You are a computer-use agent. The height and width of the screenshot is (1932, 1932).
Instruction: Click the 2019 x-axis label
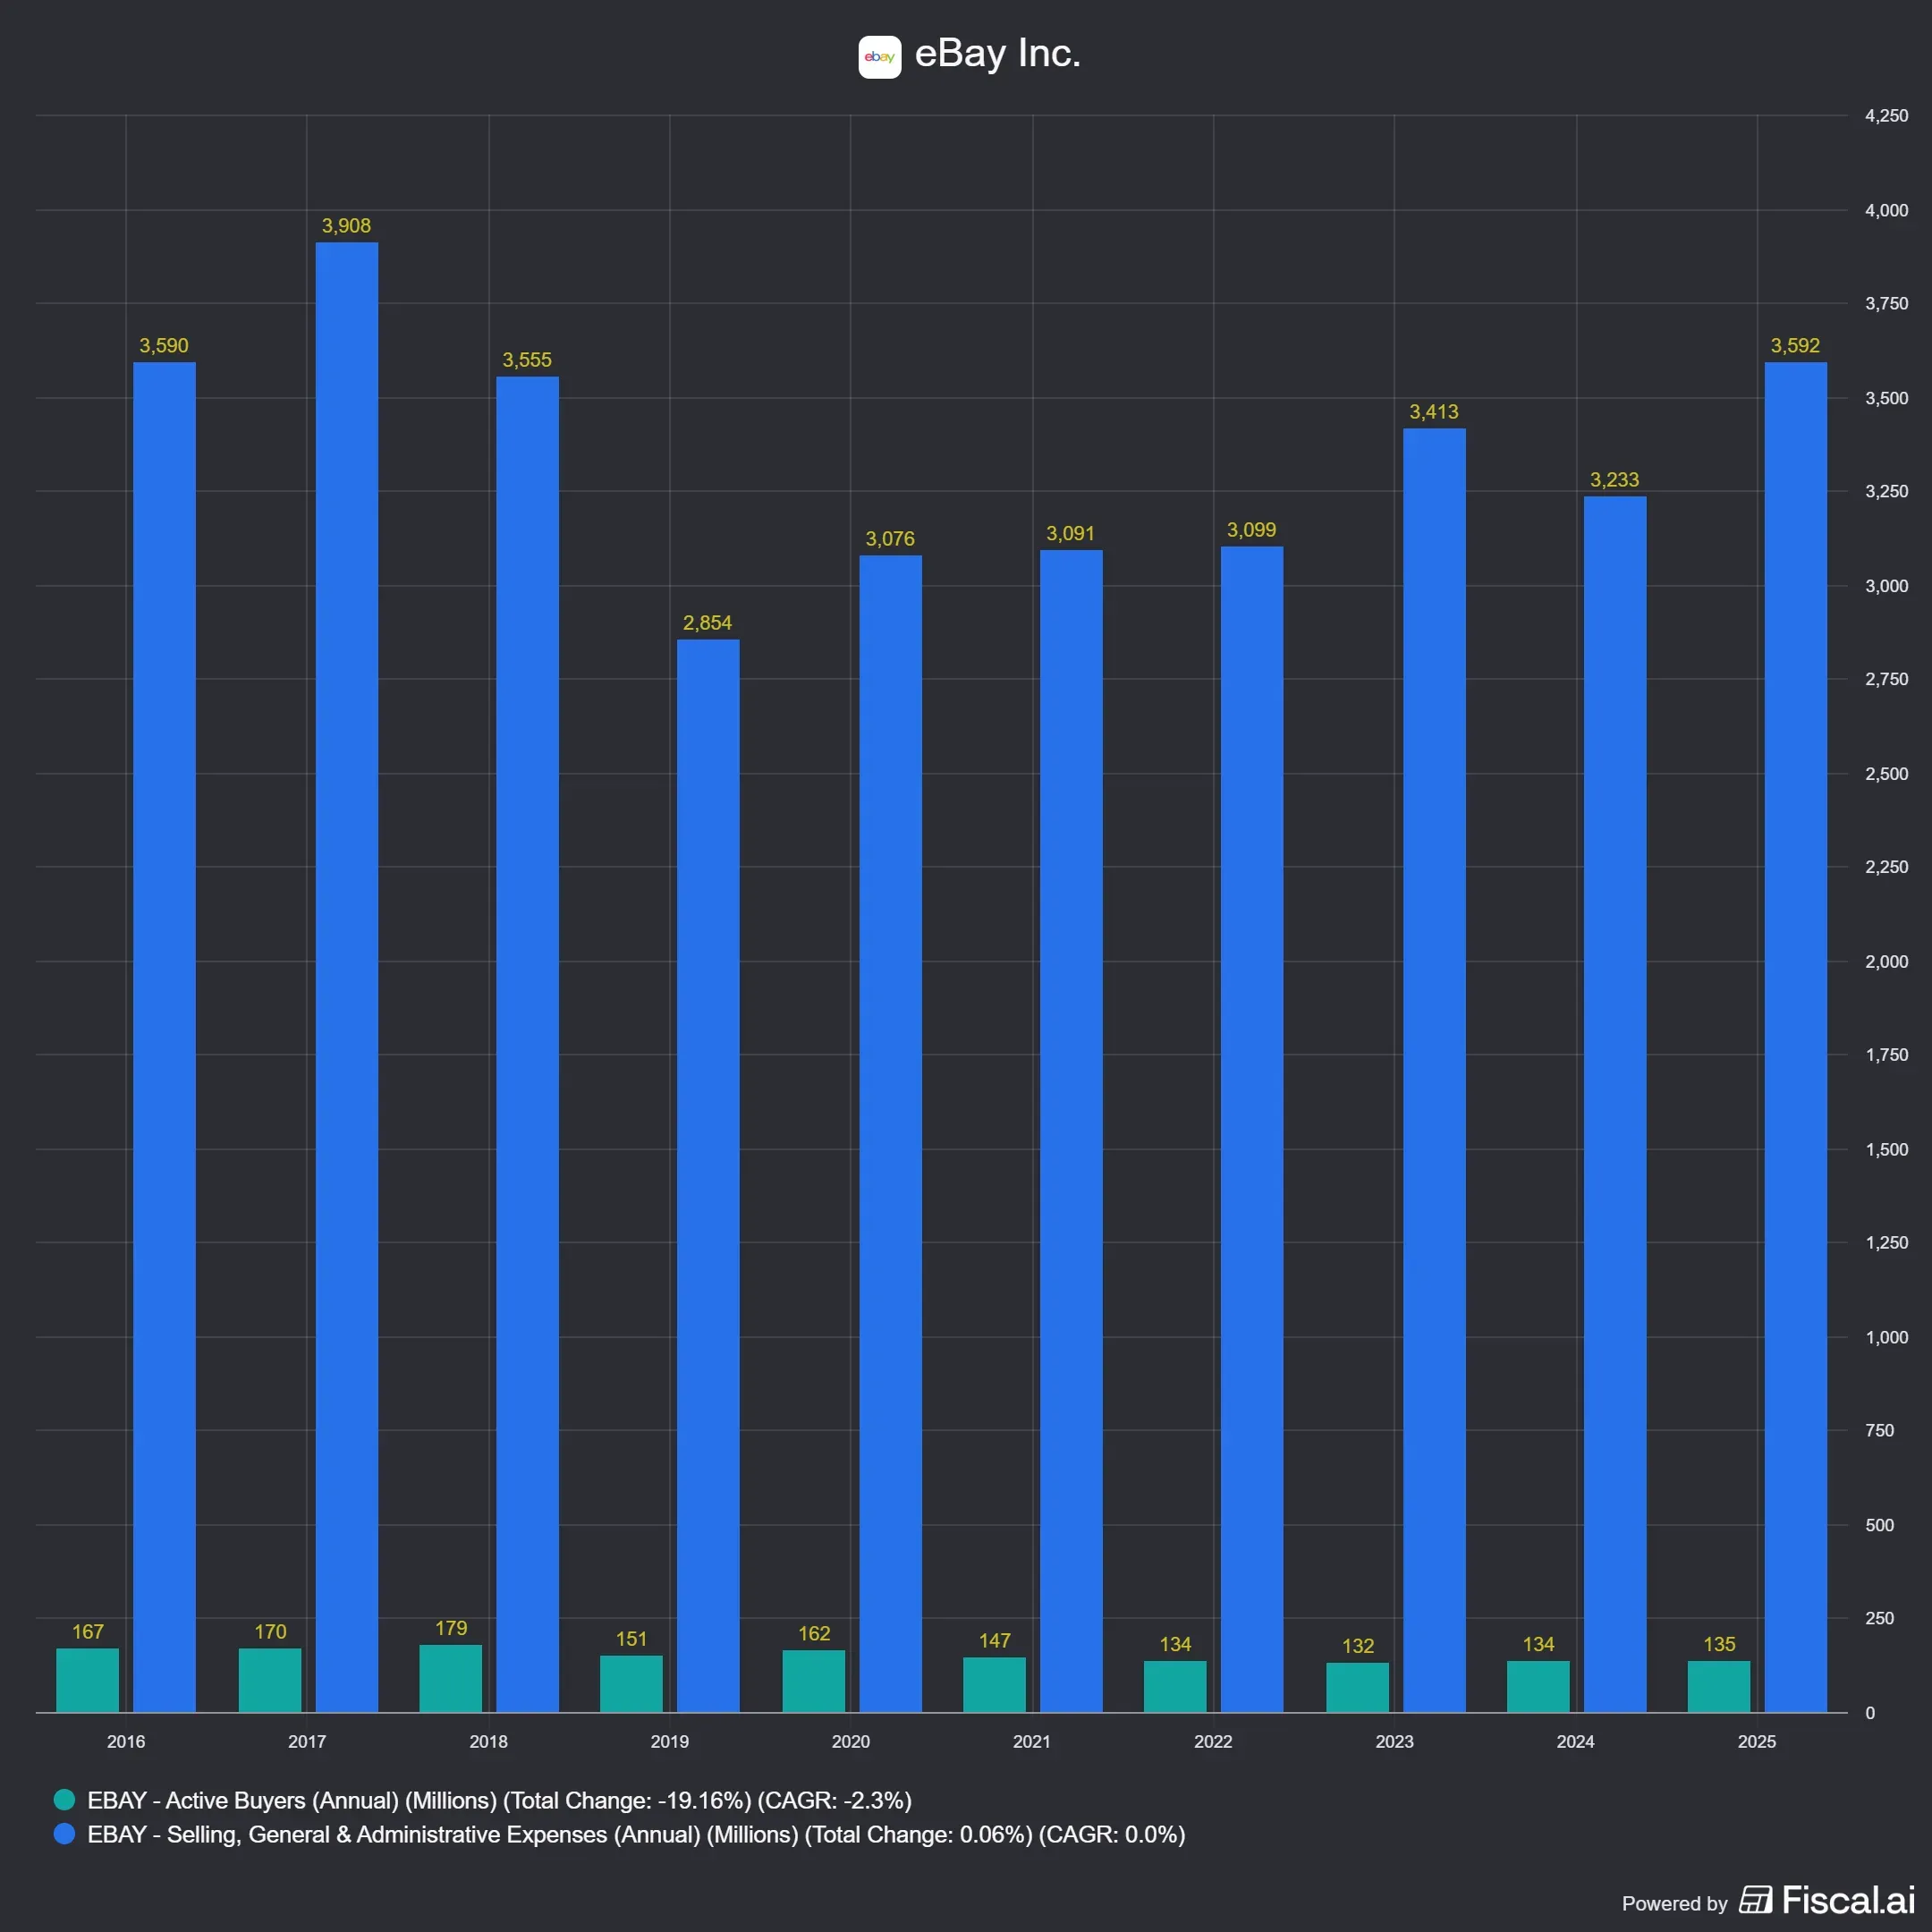click(670, 1742)
